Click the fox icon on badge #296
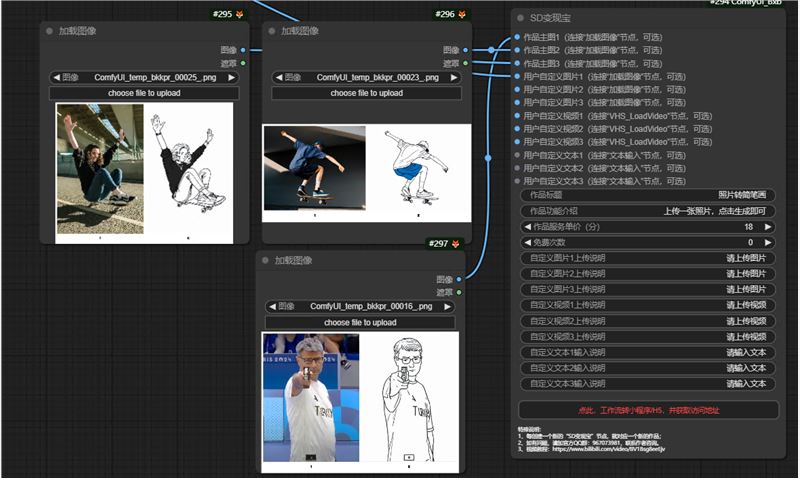The height and width of the screenshot is (478, 800). click(x=462, y=14)
